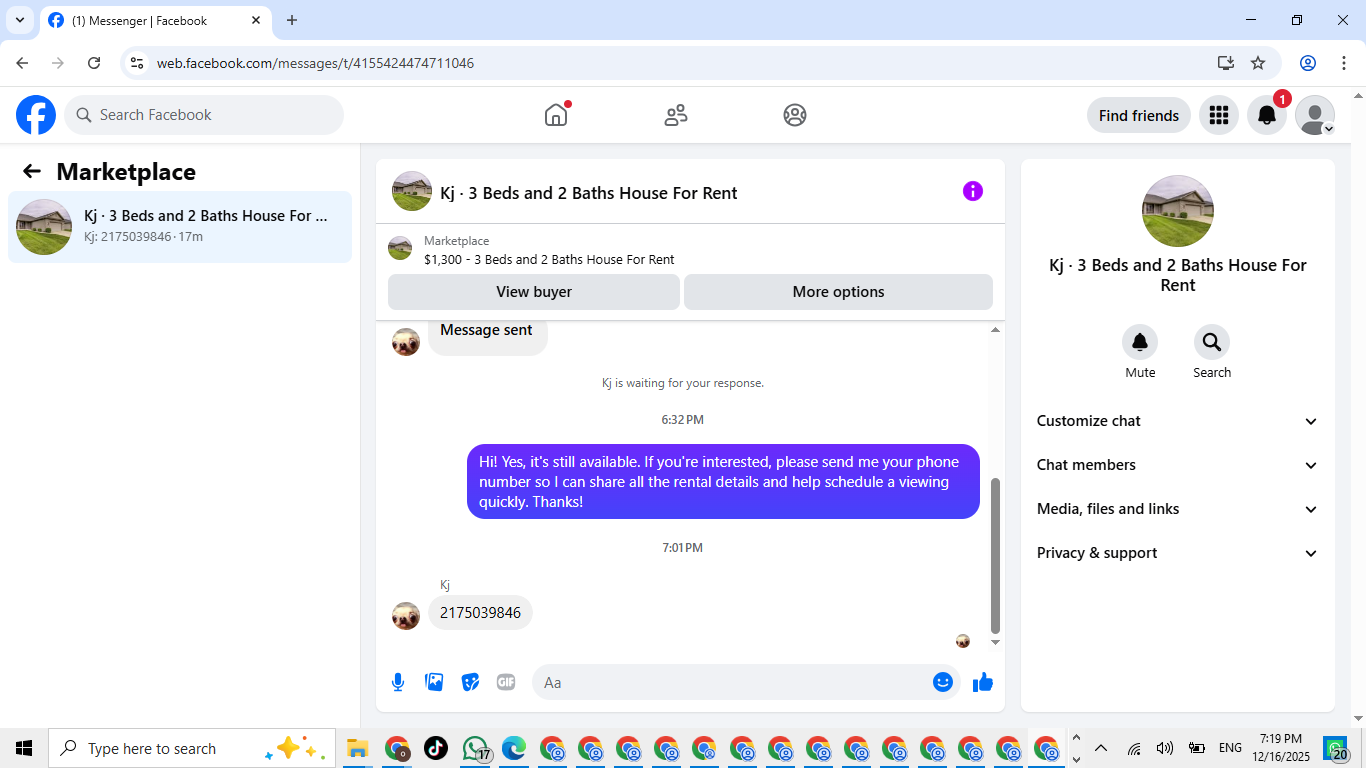Send a thumbs-up like
The image size is (1366, 768).
983,682
